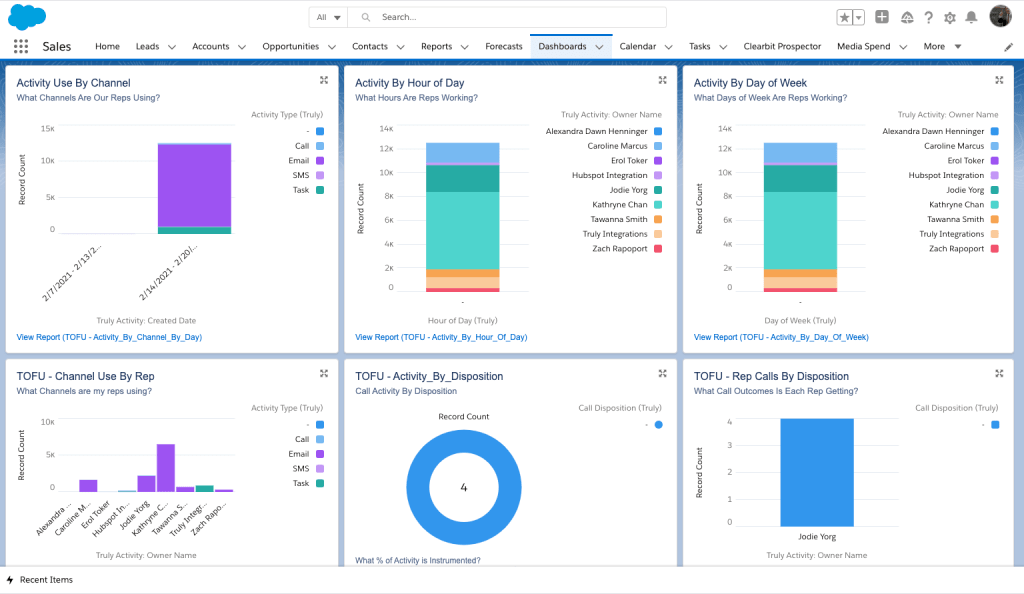Click the global quick-create plus icon

point(881,16)
